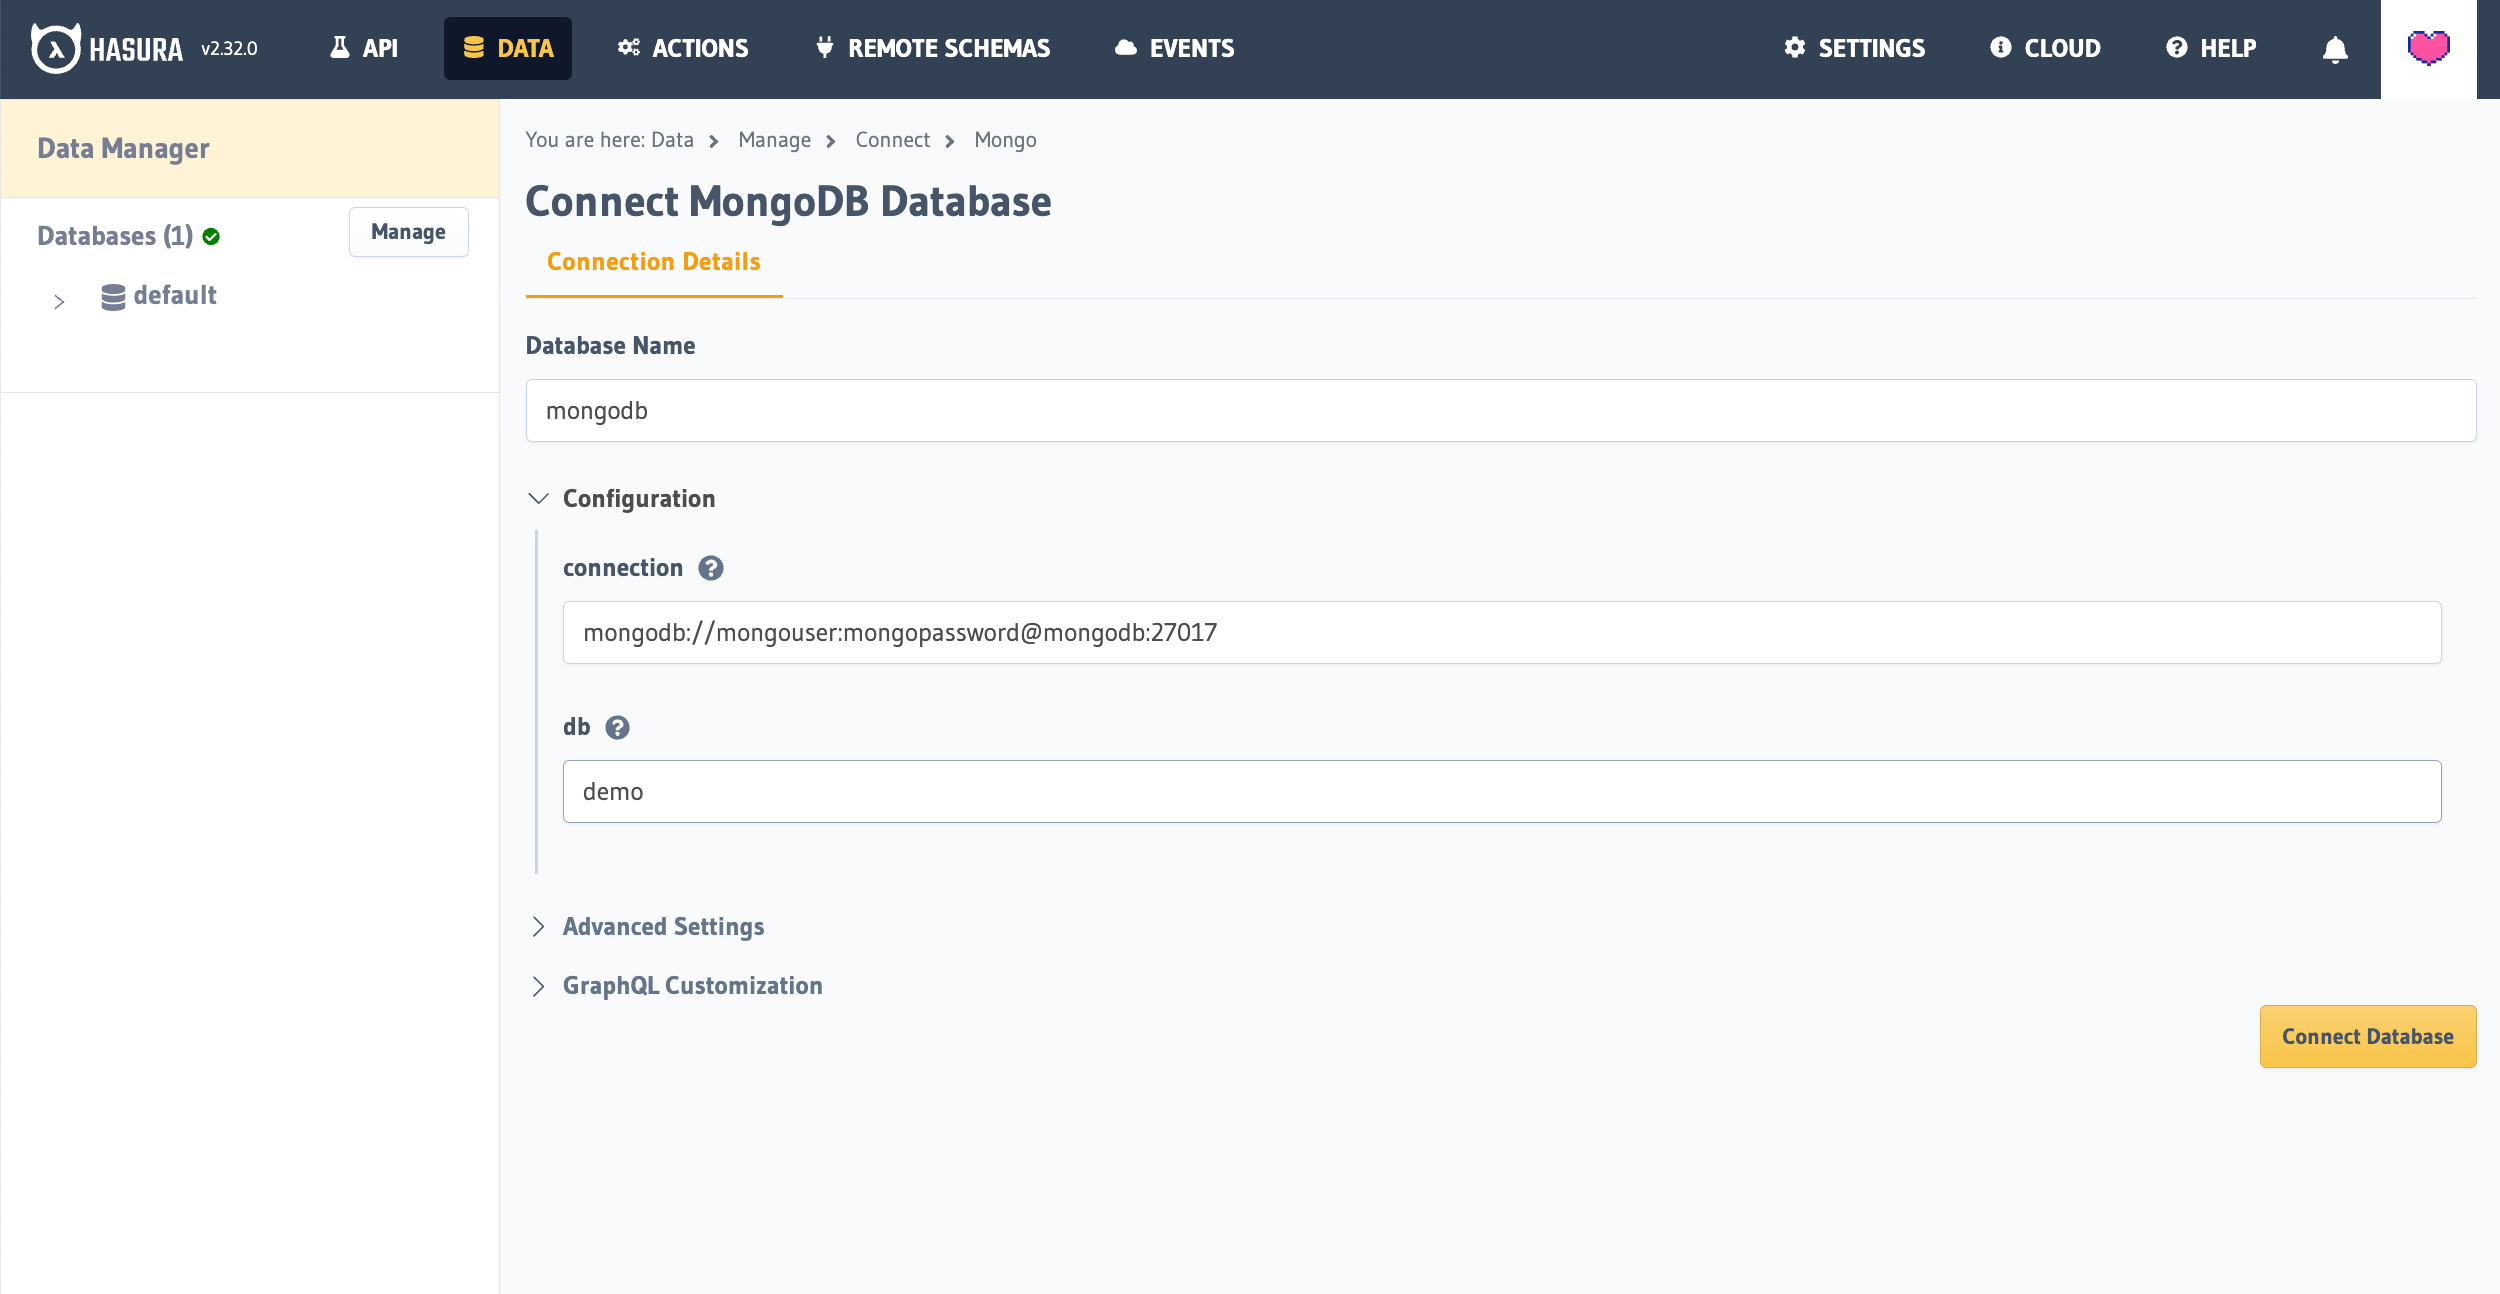The image size is (2500, 1294).
Task: Open Settings panel
Action: coord(1853,48)
